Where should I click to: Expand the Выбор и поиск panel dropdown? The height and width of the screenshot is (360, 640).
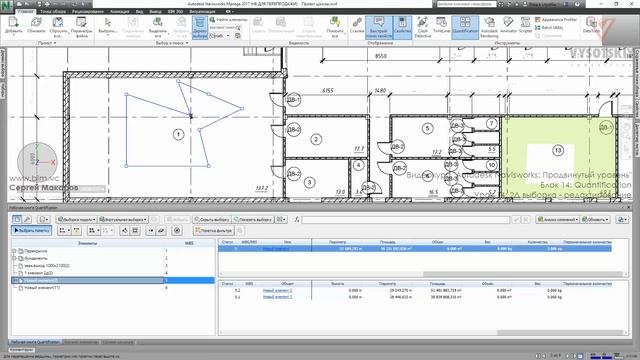click(x=172, y=43)
